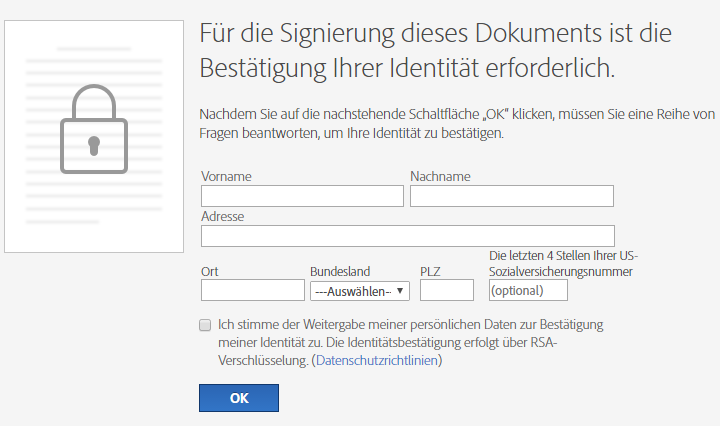This screenshot has width=720, height=426.
Task: Tick the data sharing consent checkbox
Action: pos(205,325)
